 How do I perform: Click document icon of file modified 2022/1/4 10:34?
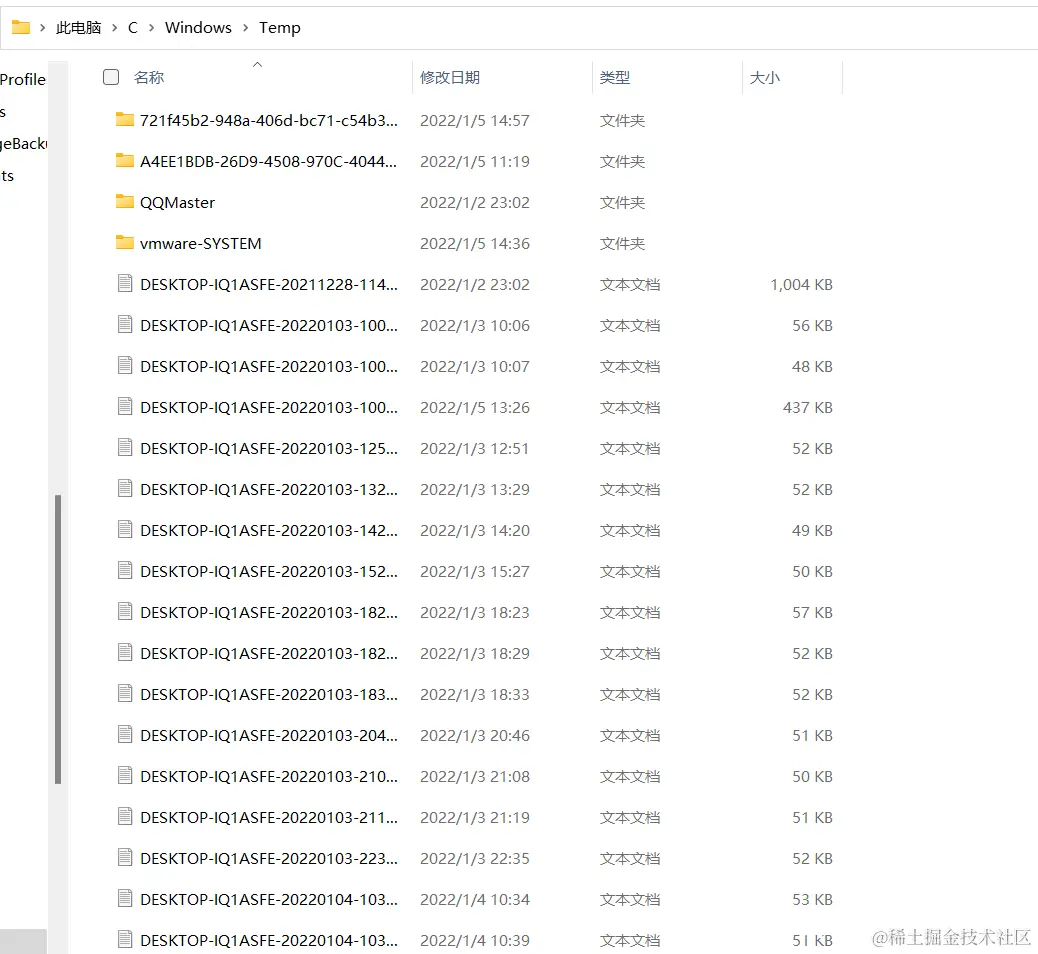coord(124,899)
